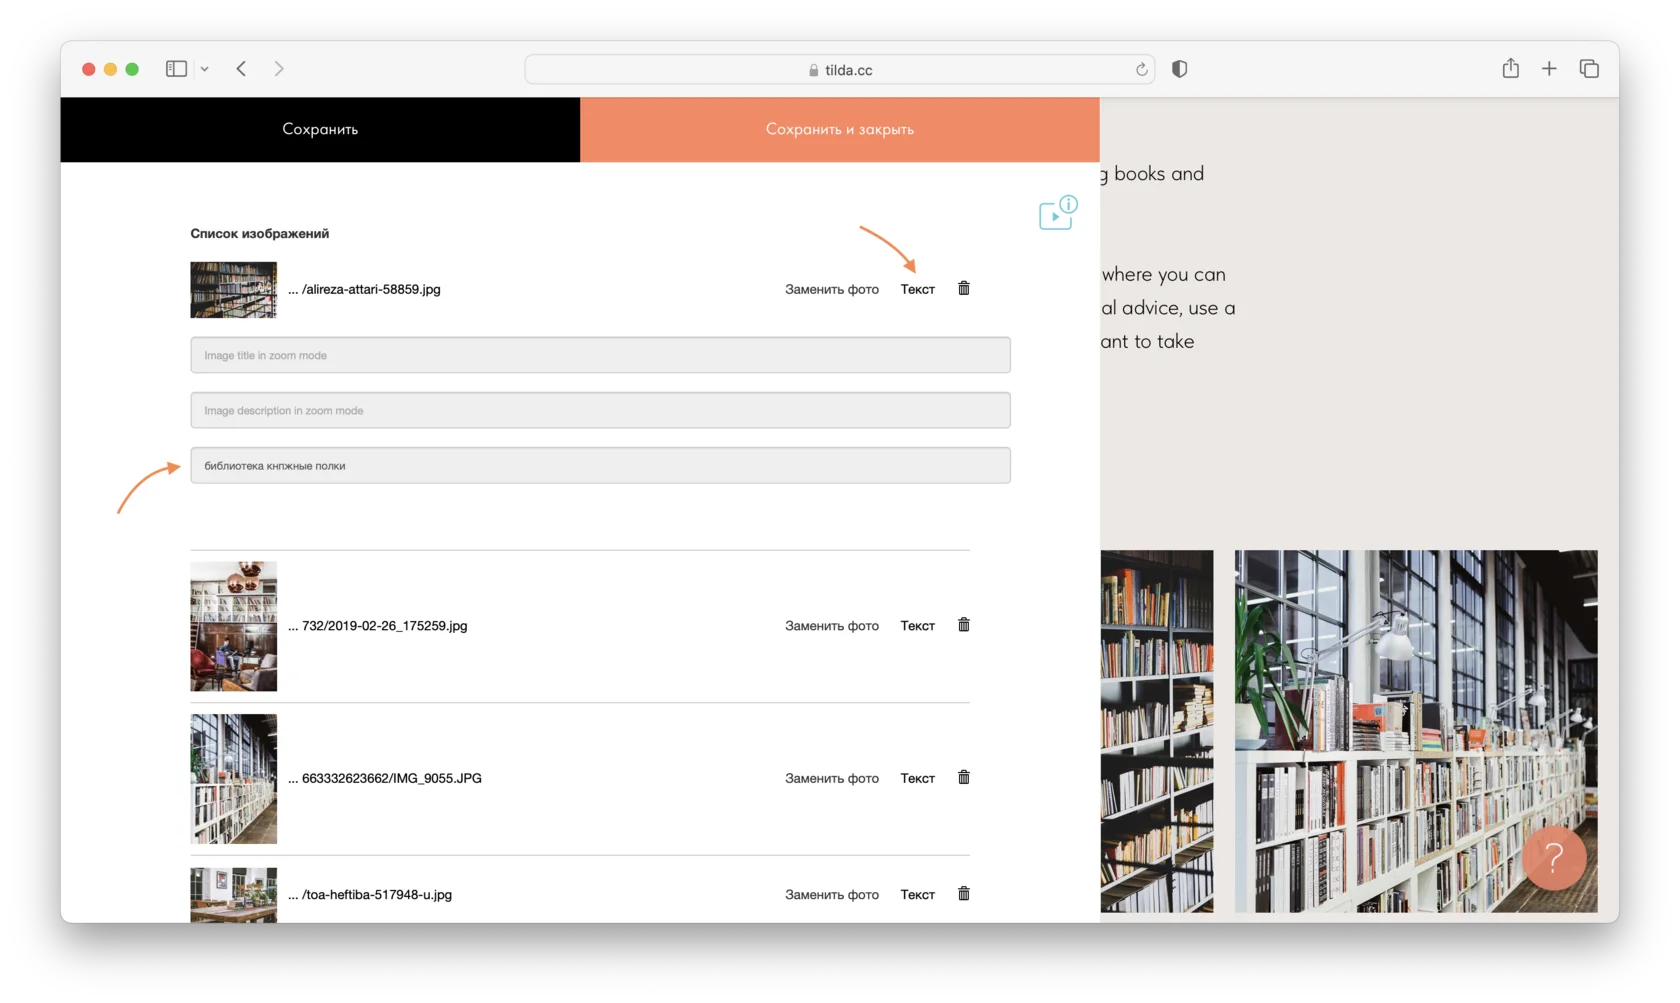This screenshot has height=1003, width=1680.
Task: Reload the page in Safari
Action: (1141, 70)
